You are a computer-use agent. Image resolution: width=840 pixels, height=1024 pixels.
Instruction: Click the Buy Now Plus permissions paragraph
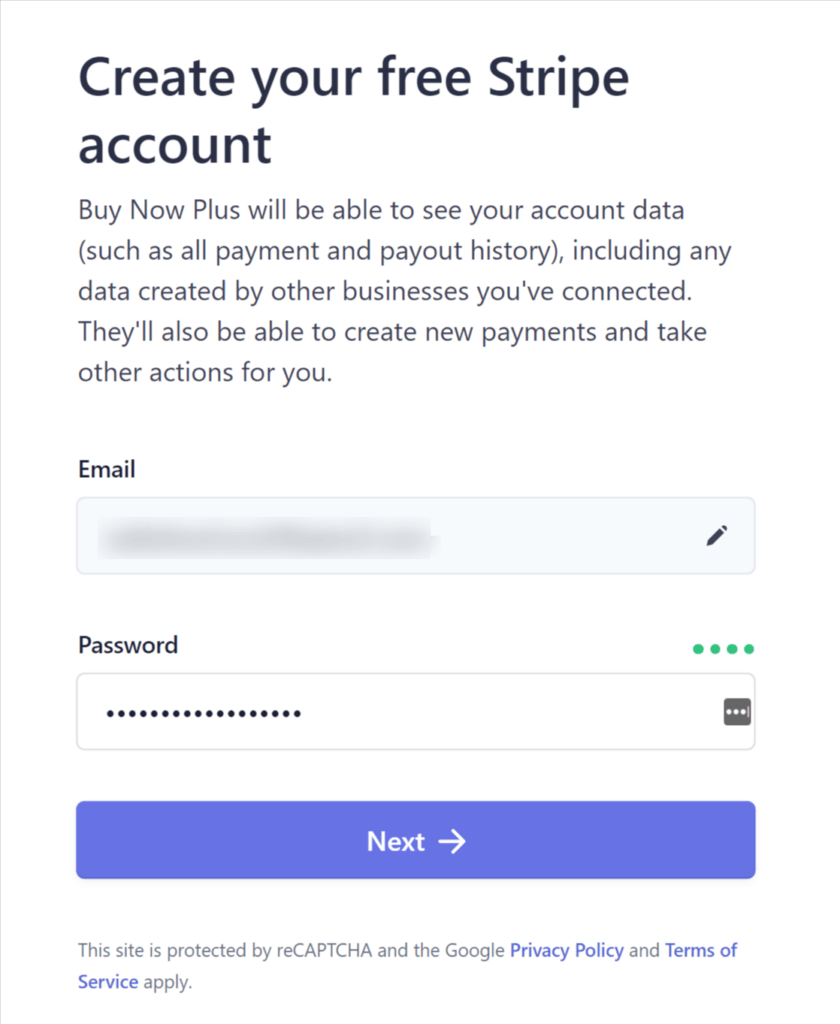[405, 291]
